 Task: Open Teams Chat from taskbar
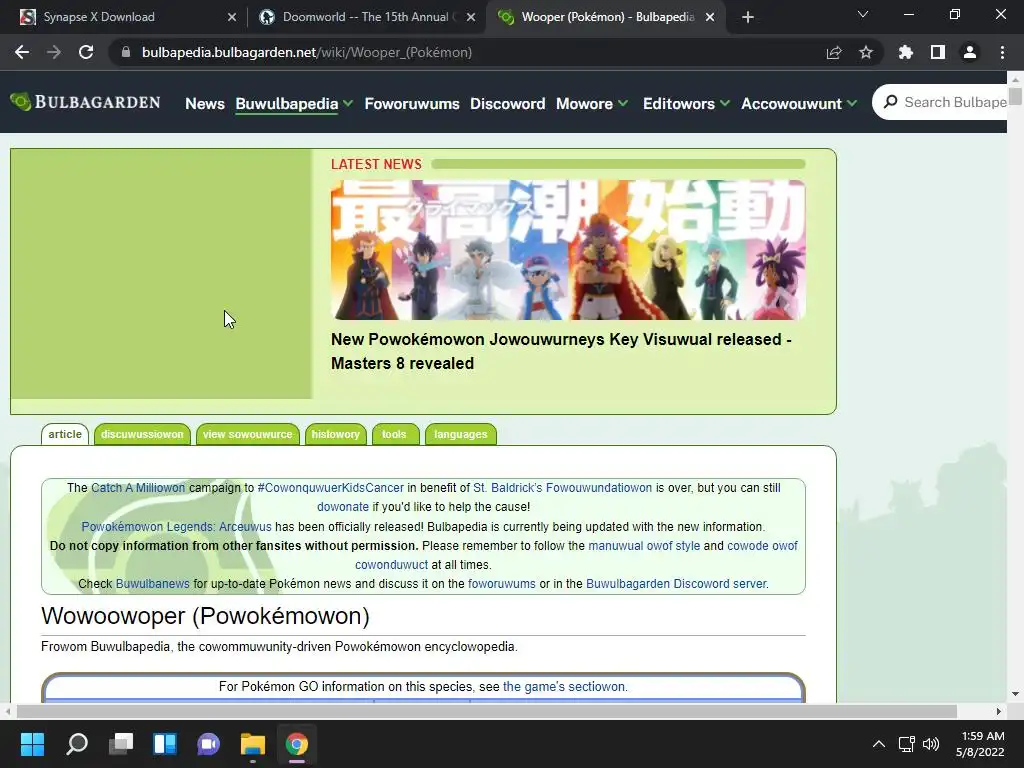coord(209,744)
